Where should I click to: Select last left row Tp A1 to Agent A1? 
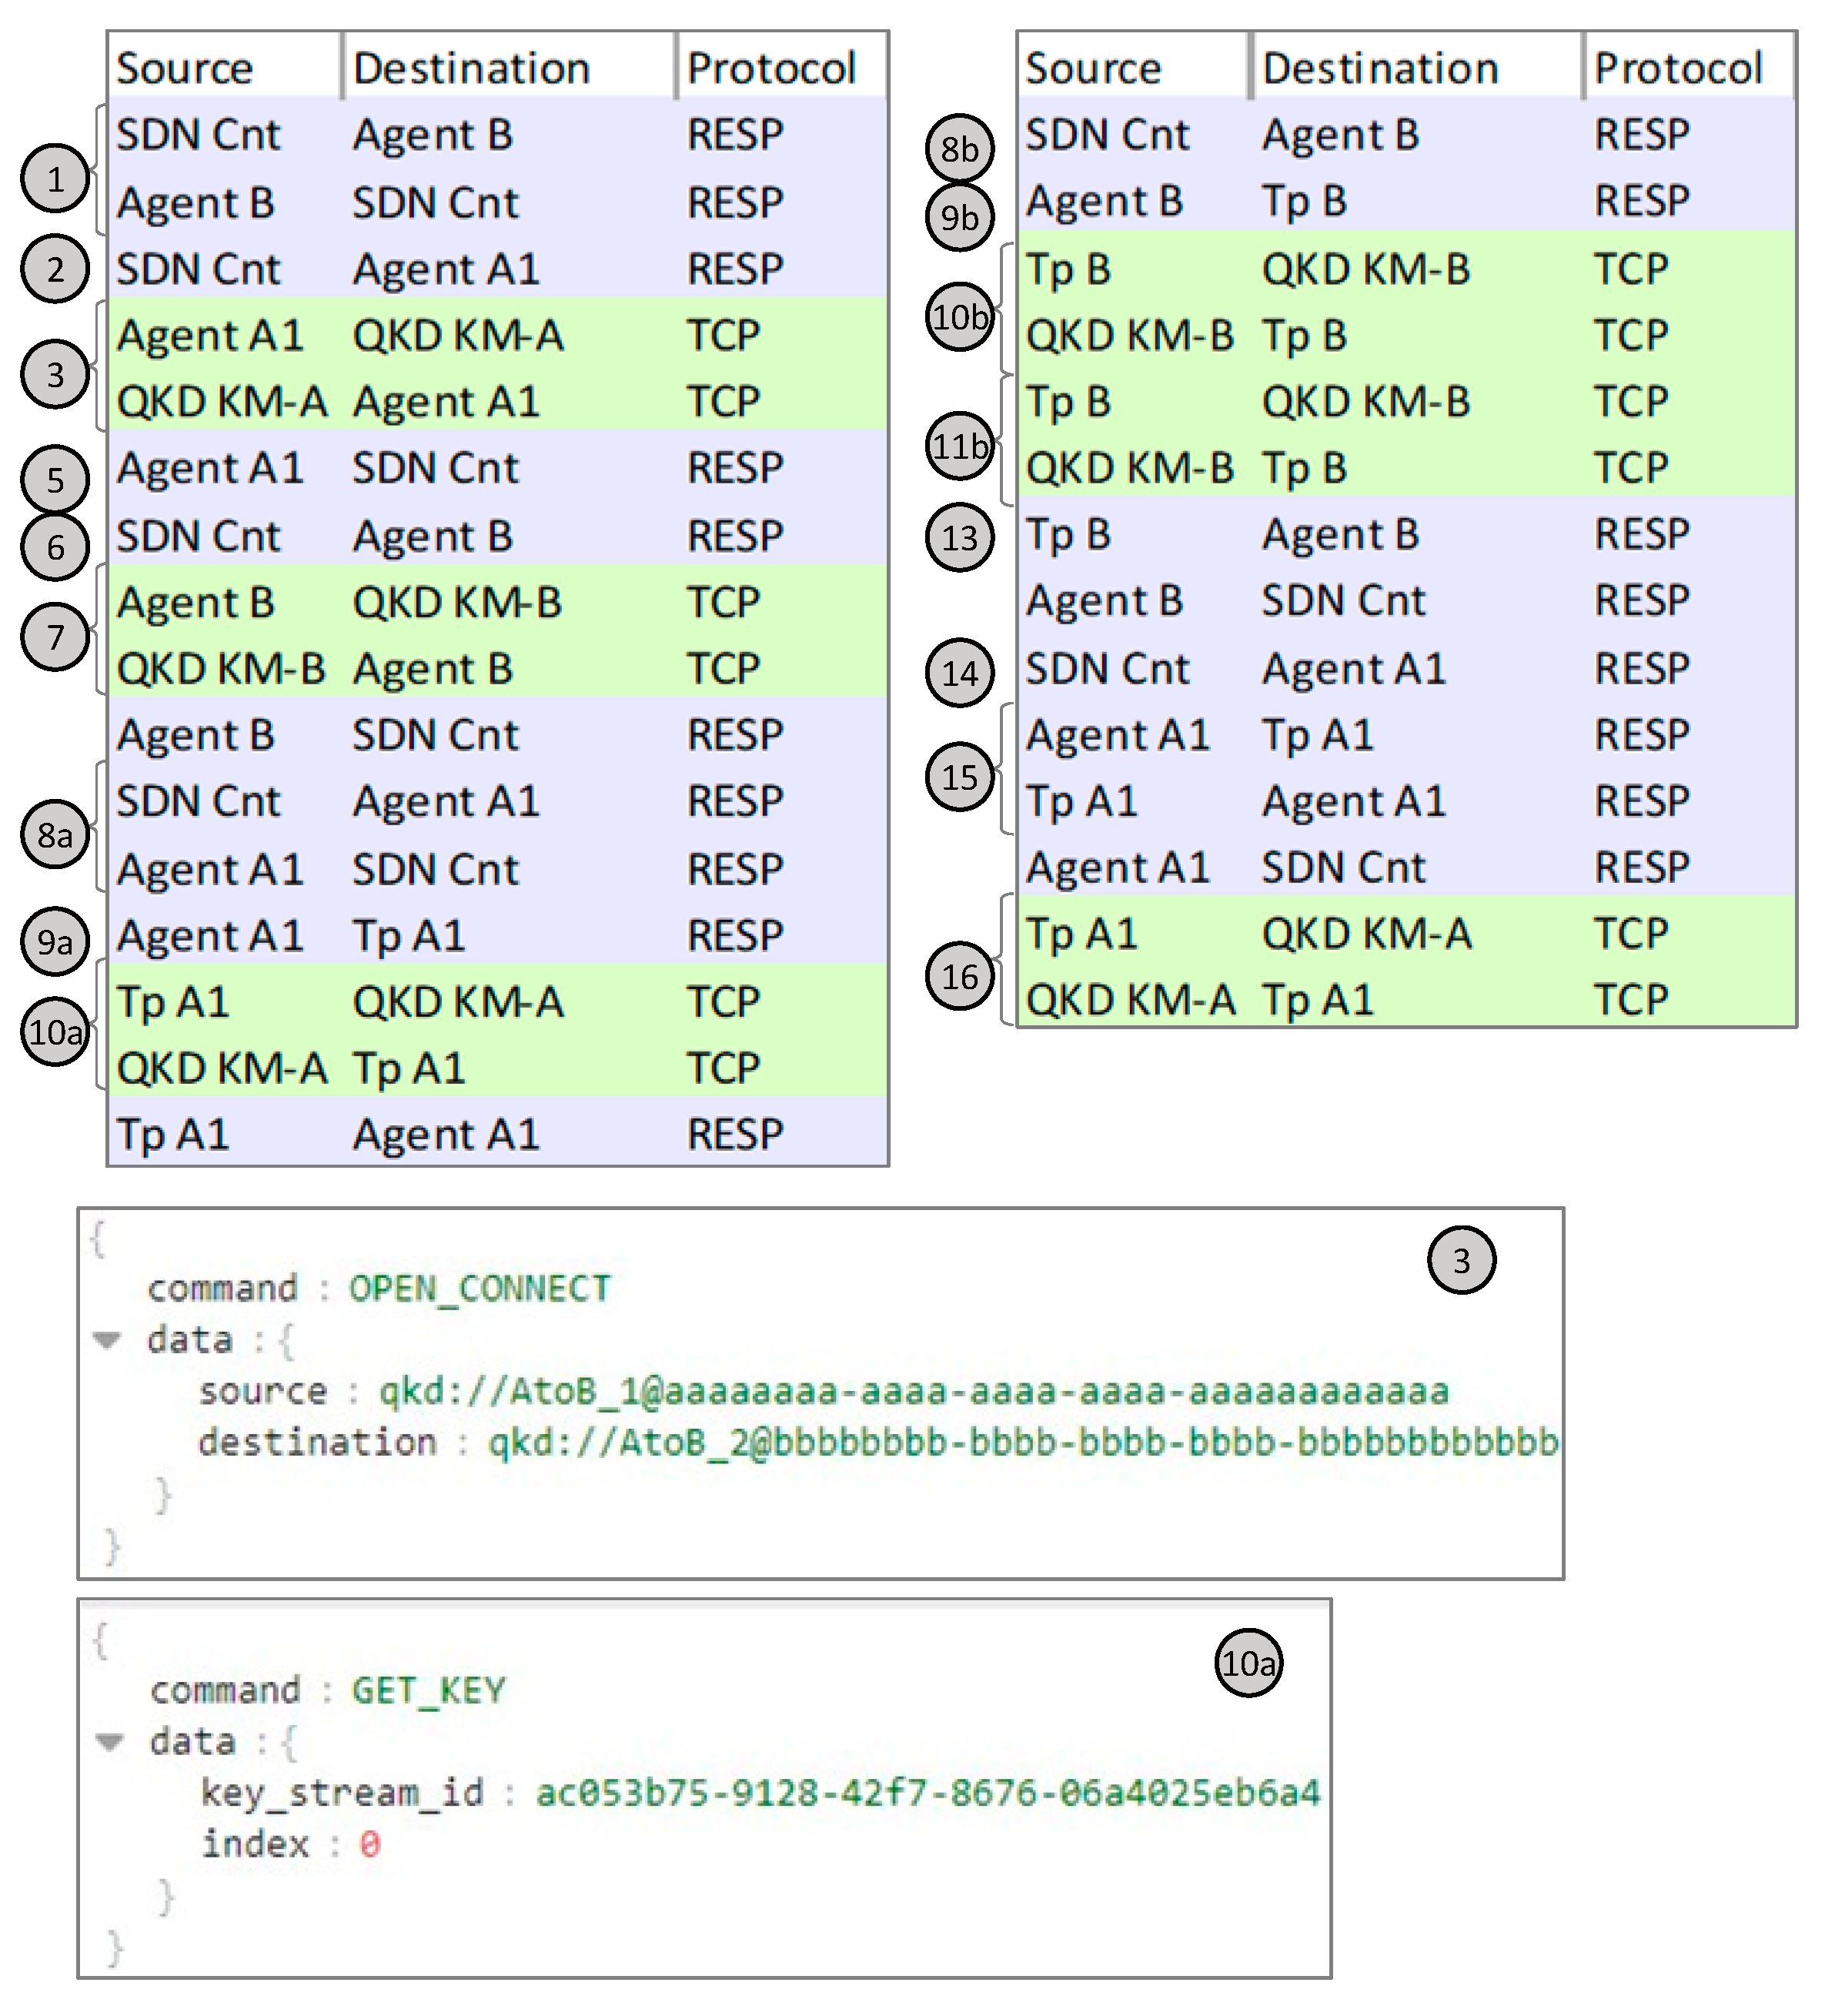click(x=497, y=1134)
